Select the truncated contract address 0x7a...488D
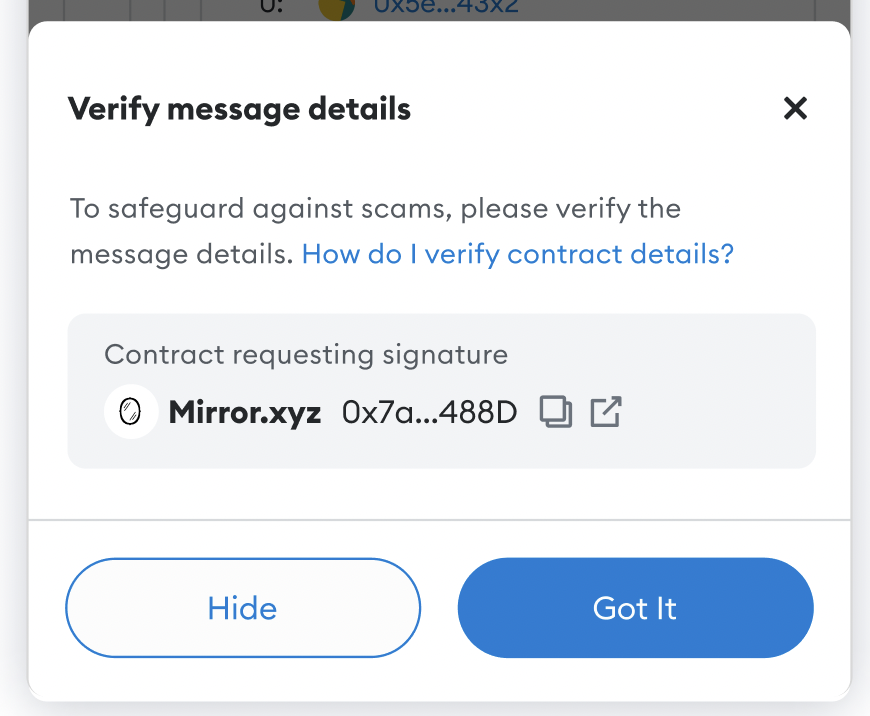 click(x=429, y=411)
